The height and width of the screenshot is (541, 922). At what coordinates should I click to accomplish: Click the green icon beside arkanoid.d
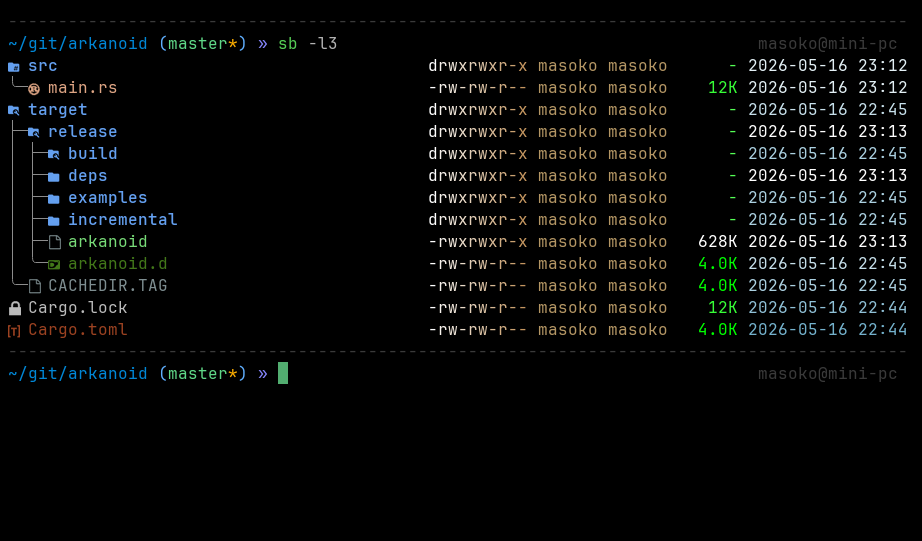coord(54,265)
